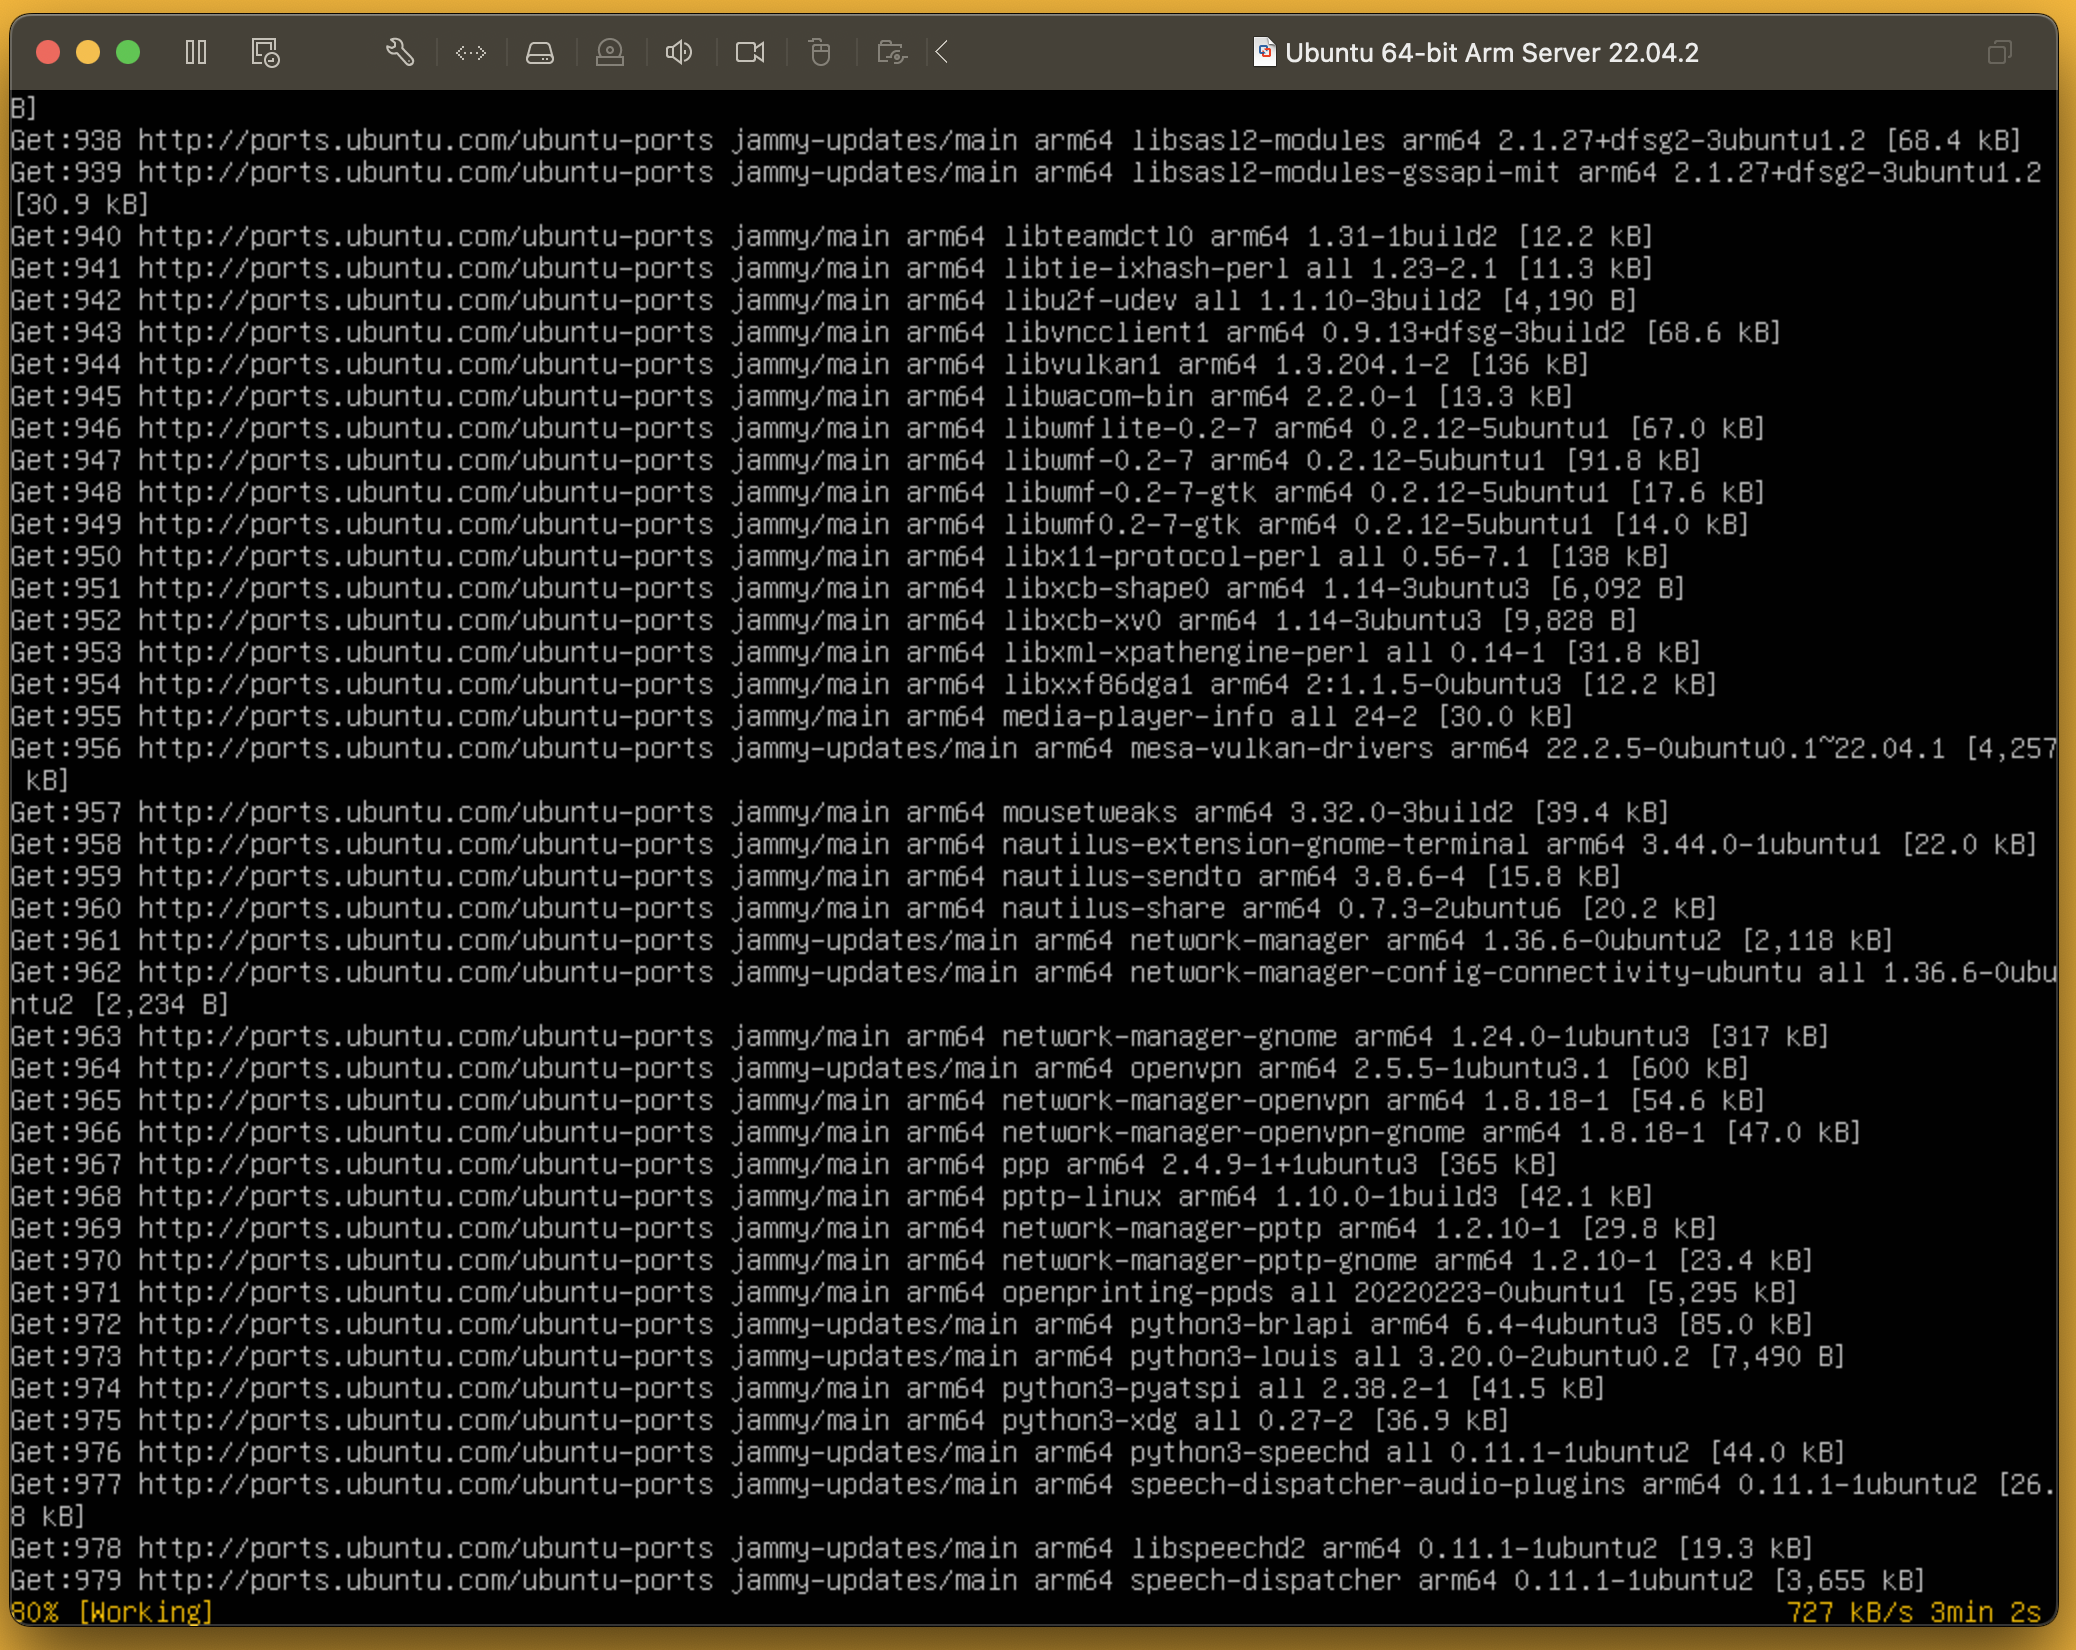Click the Get:966 network-manager-openvpn-gnome line

tap(936, 1132)
